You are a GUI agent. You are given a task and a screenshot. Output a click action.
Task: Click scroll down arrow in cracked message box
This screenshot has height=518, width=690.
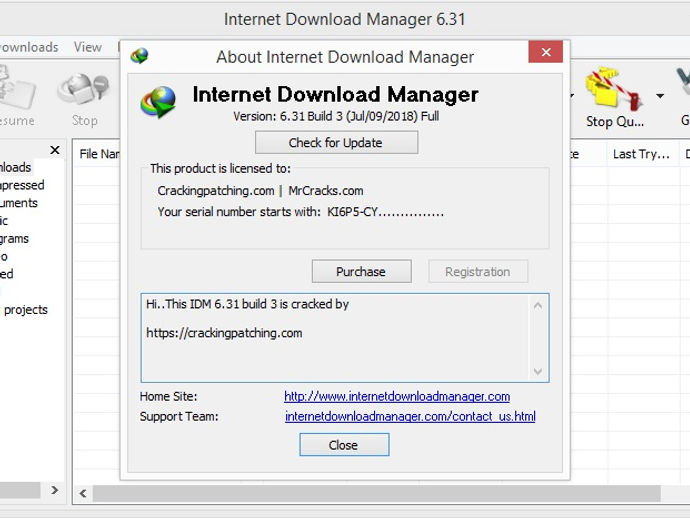(538, 371)
